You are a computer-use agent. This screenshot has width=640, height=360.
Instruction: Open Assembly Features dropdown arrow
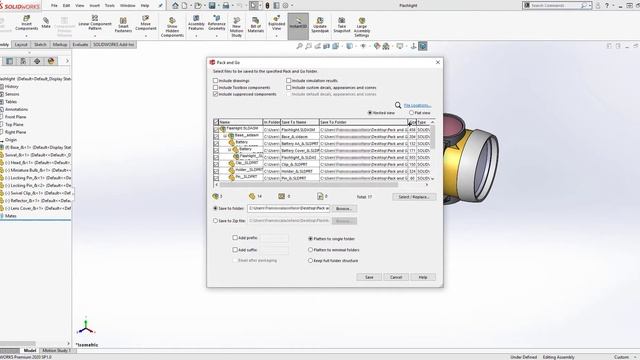pyautogui.click(x=196, y=36)
